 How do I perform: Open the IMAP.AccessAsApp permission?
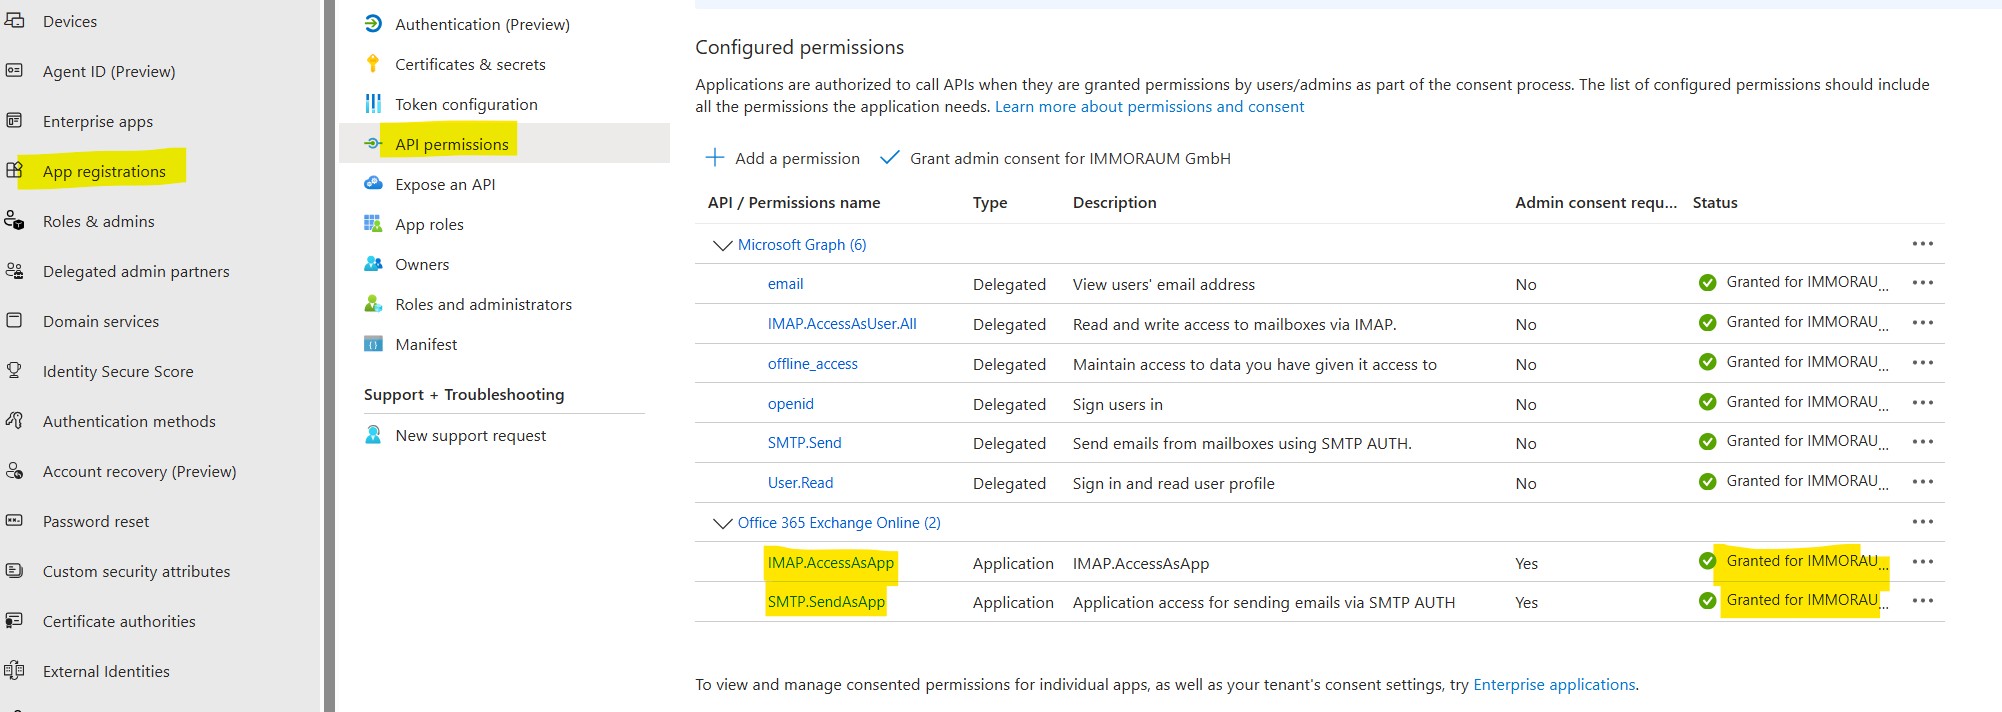tap(830, 563)
